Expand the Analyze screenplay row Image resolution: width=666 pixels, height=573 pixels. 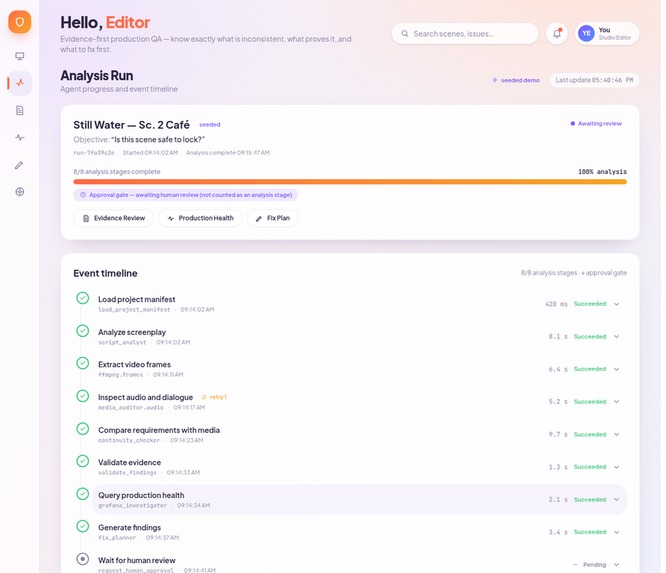point(616,336)
